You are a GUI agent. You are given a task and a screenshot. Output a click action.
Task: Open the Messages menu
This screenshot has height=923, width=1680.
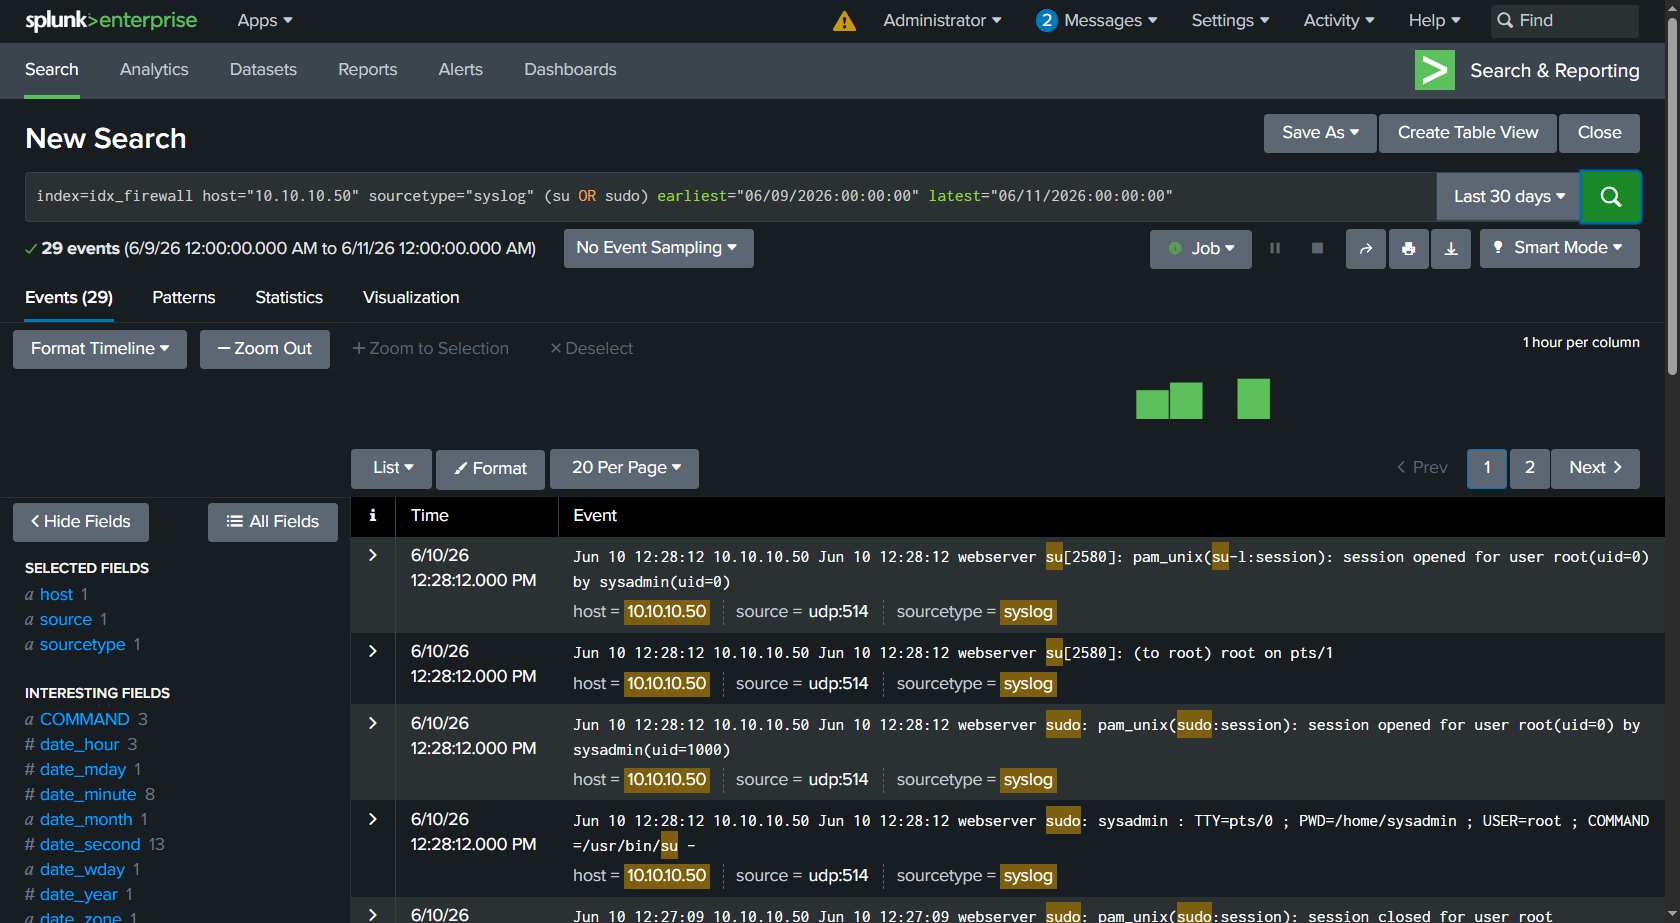pos(1110,21)
